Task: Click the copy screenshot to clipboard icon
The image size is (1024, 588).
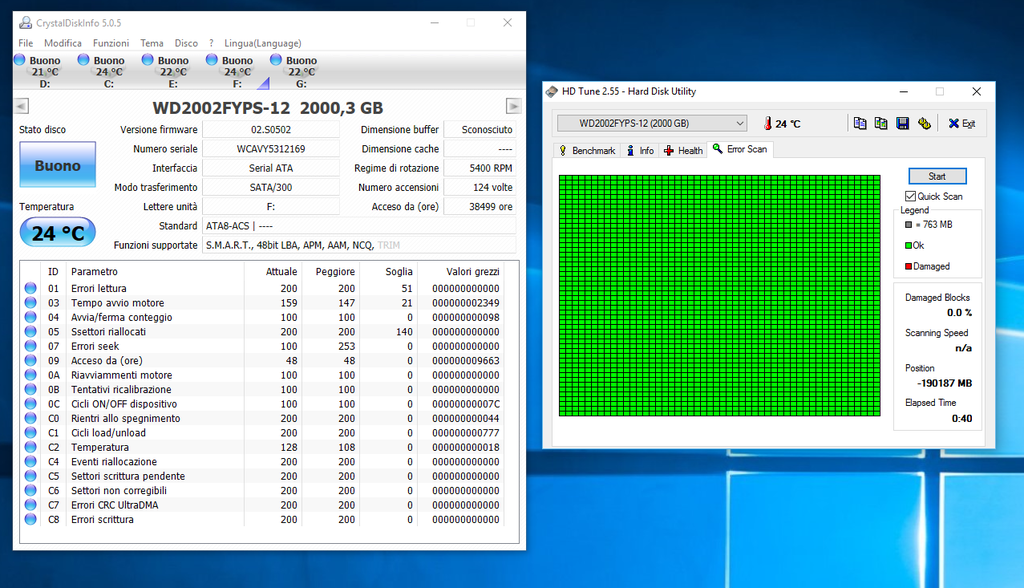Action: point(881,123)
